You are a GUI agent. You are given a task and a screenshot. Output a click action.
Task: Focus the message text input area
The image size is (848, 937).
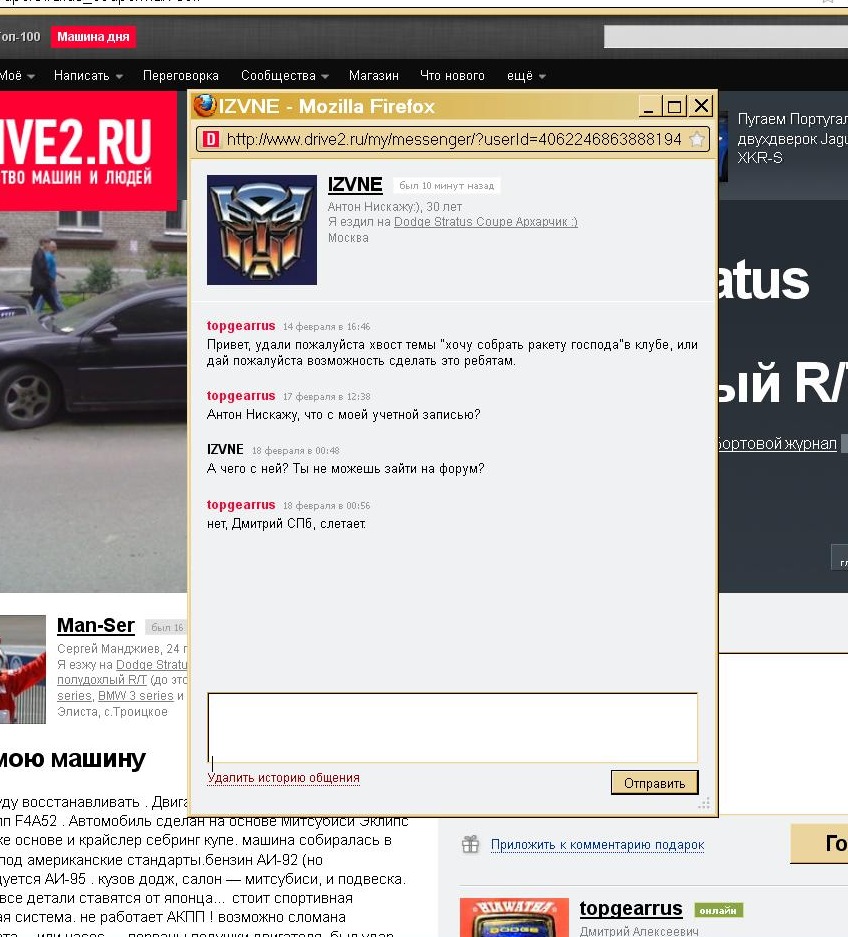[x=452, y=727]
